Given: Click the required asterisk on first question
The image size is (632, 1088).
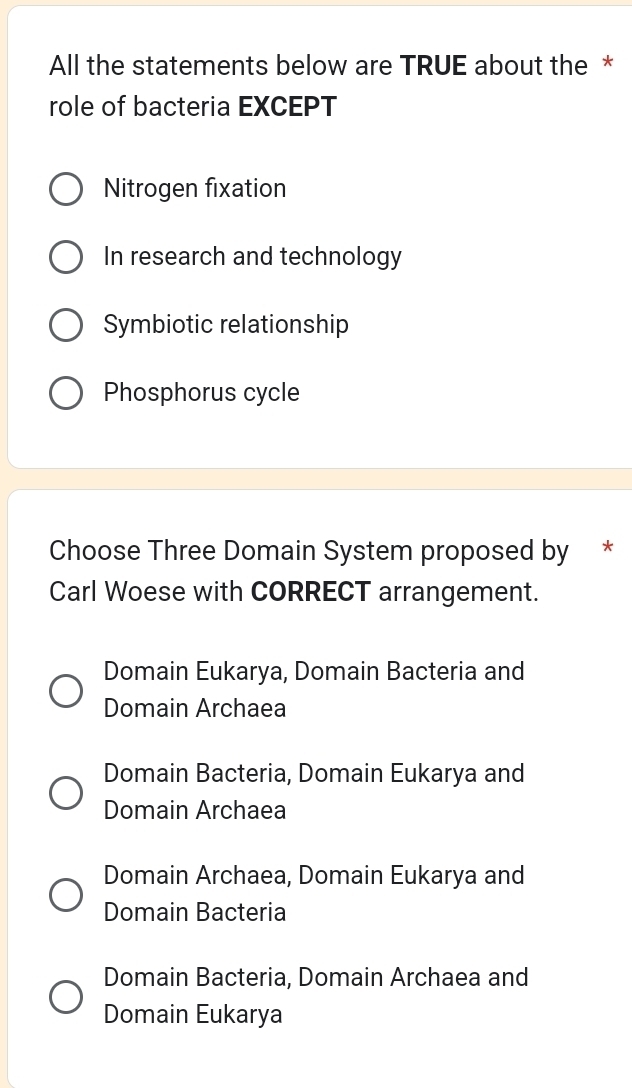Looking at the screenshot, I should coord(607,62).
